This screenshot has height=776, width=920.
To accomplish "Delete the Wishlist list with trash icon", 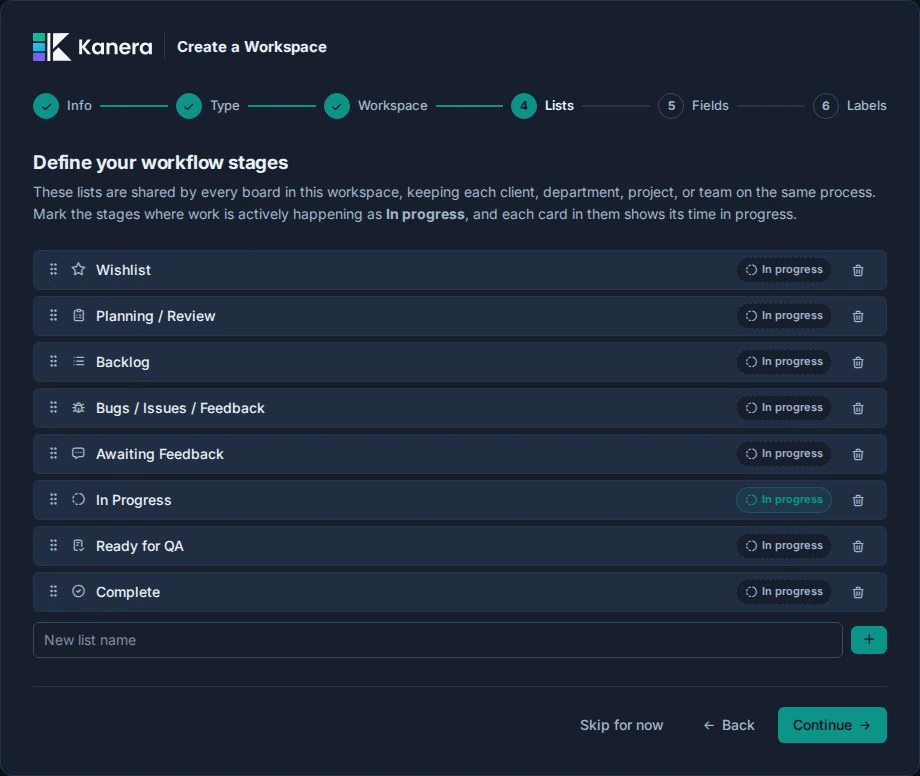I will coord(858,270).
